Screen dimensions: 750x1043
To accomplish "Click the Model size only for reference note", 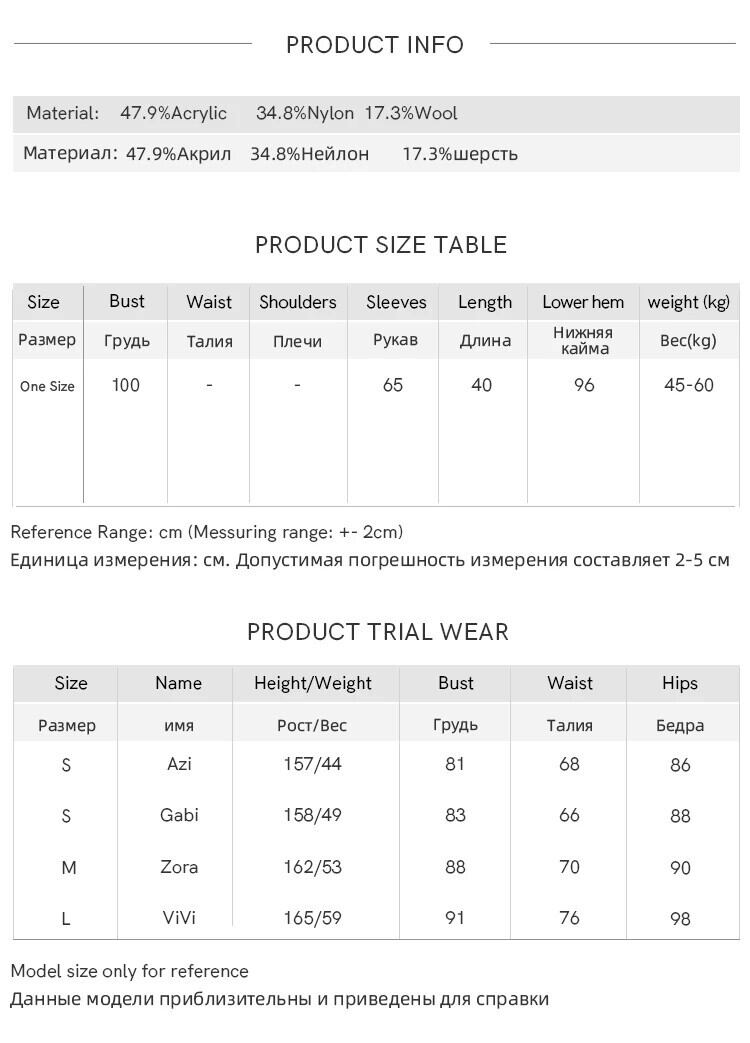I will [x=130, y=971].
